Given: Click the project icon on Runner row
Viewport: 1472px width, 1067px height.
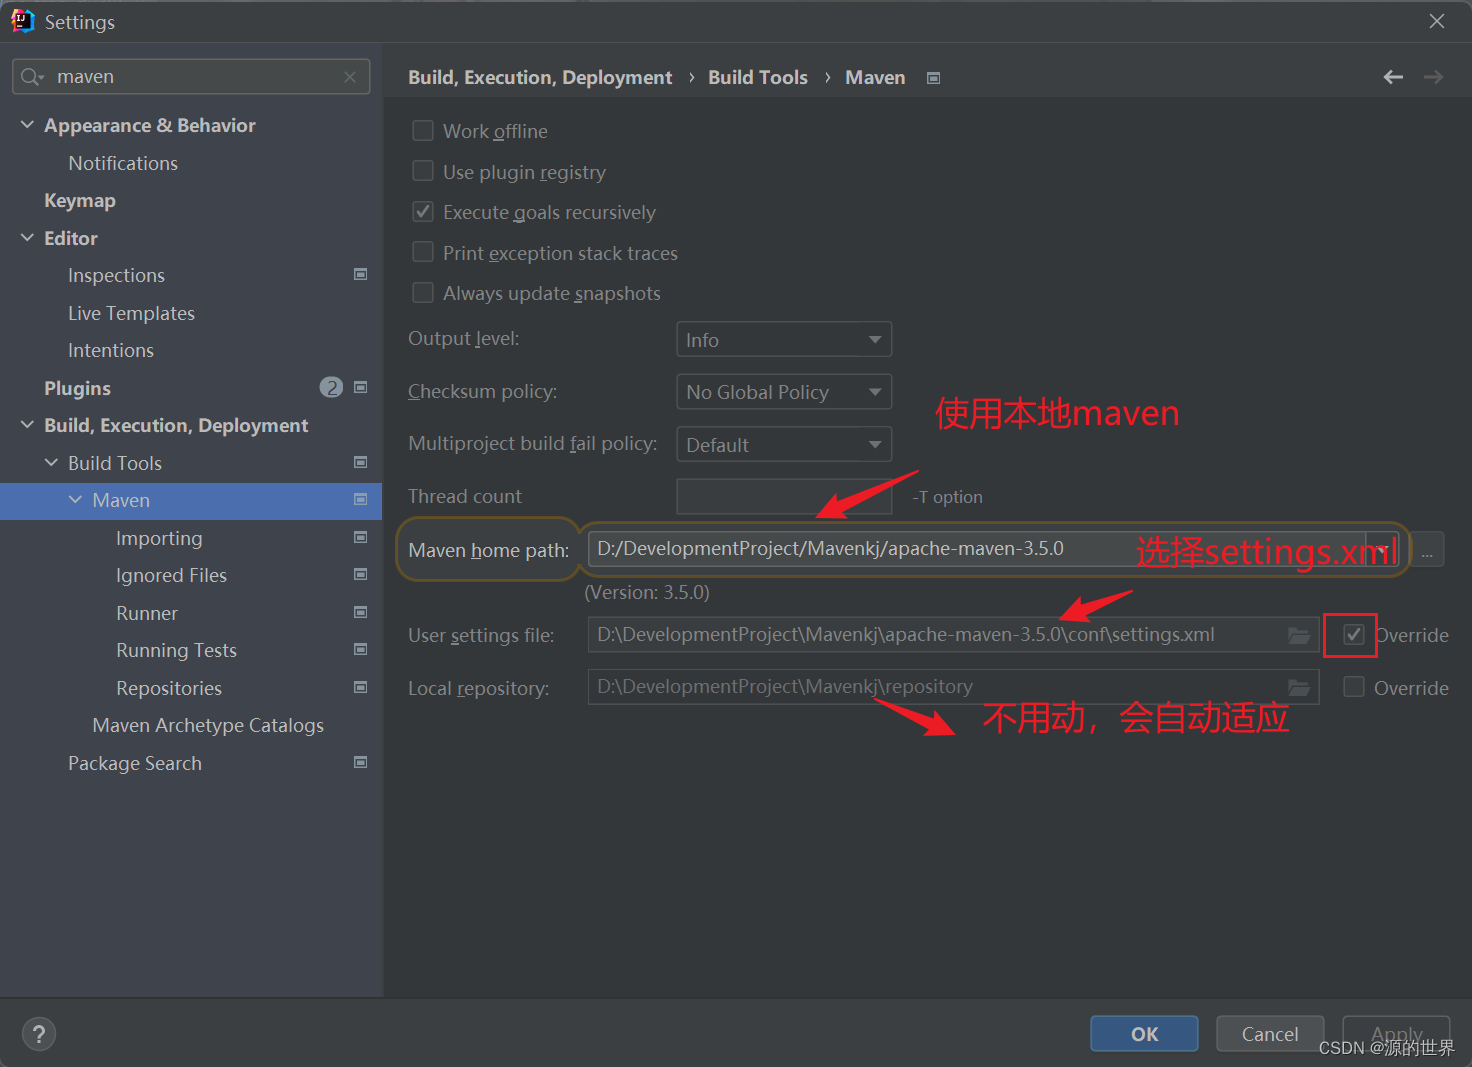Looking at the screenshot, I should (361, 612).
